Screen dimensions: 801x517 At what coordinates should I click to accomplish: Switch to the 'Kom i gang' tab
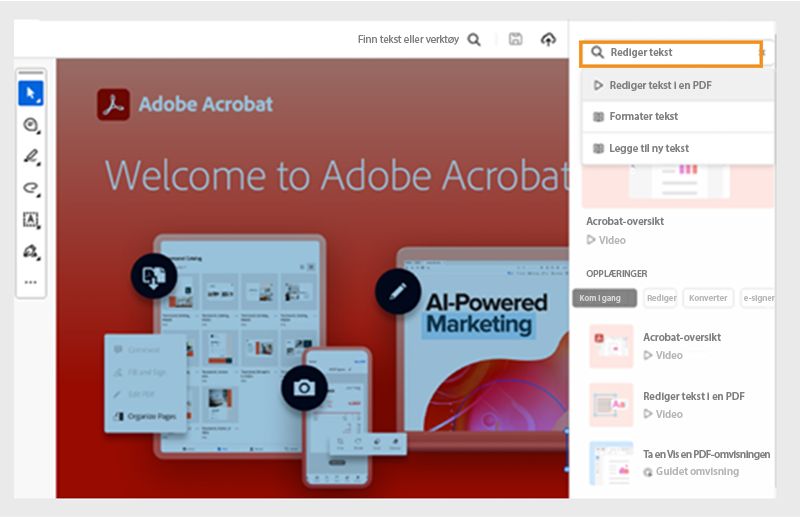(x=605, y=298)
